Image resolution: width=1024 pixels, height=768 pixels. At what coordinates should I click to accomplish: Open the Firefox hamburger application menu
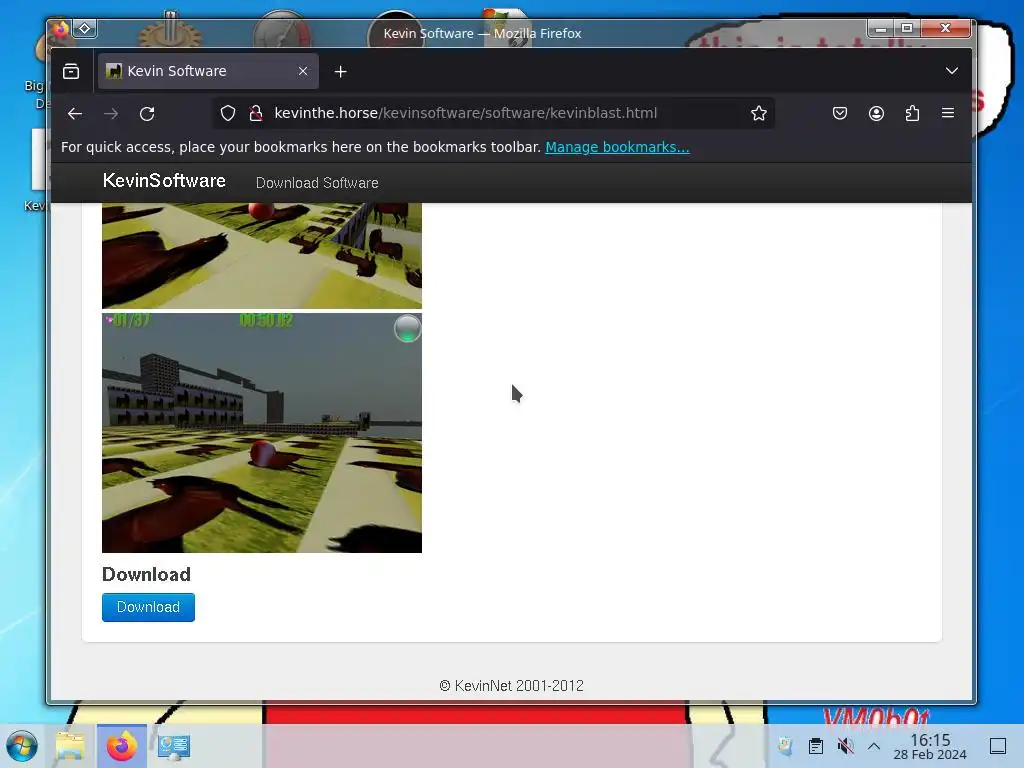click(948, 113)
